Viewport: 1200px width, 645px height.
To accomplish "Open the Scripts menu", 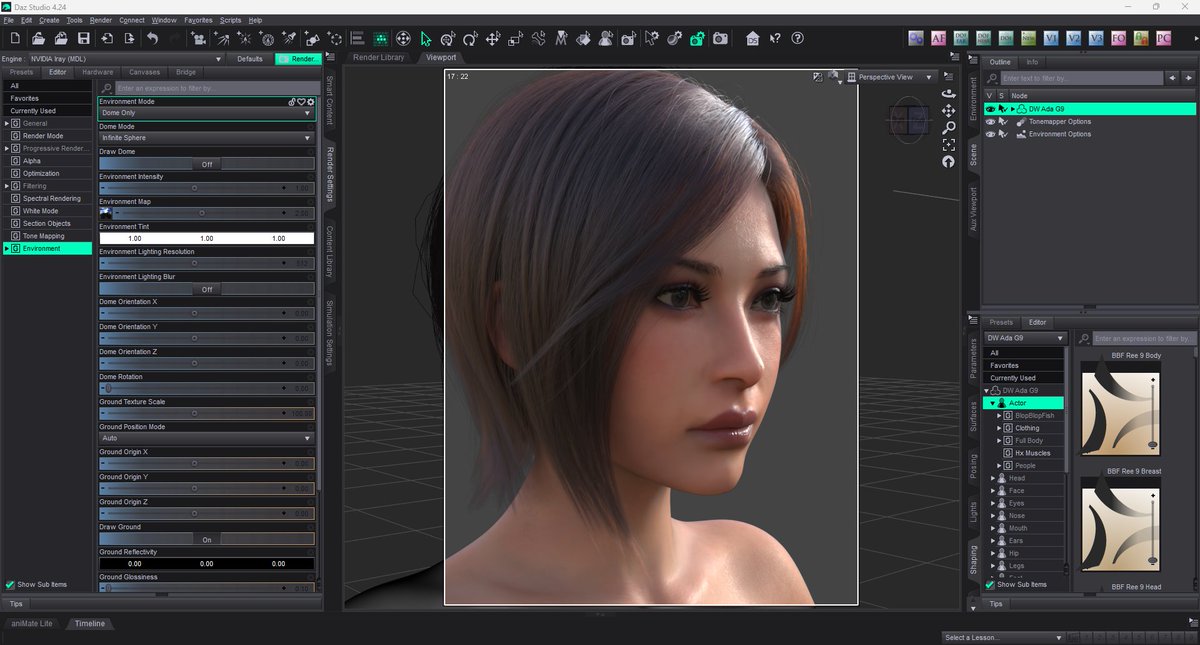I will point(230,20).
